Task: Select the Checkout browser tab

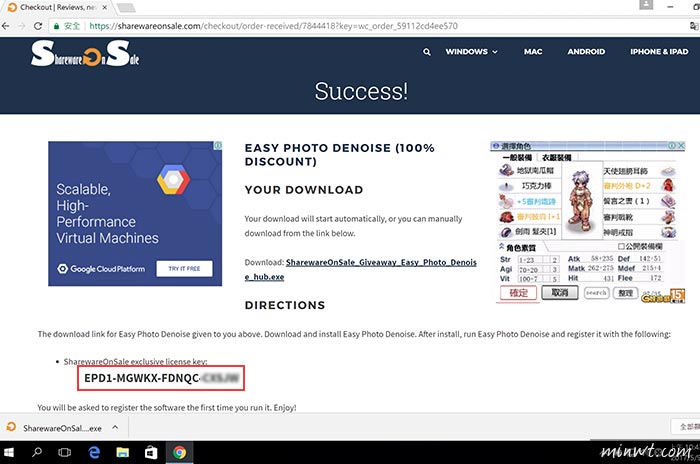Action: click(x=57, y=8)
